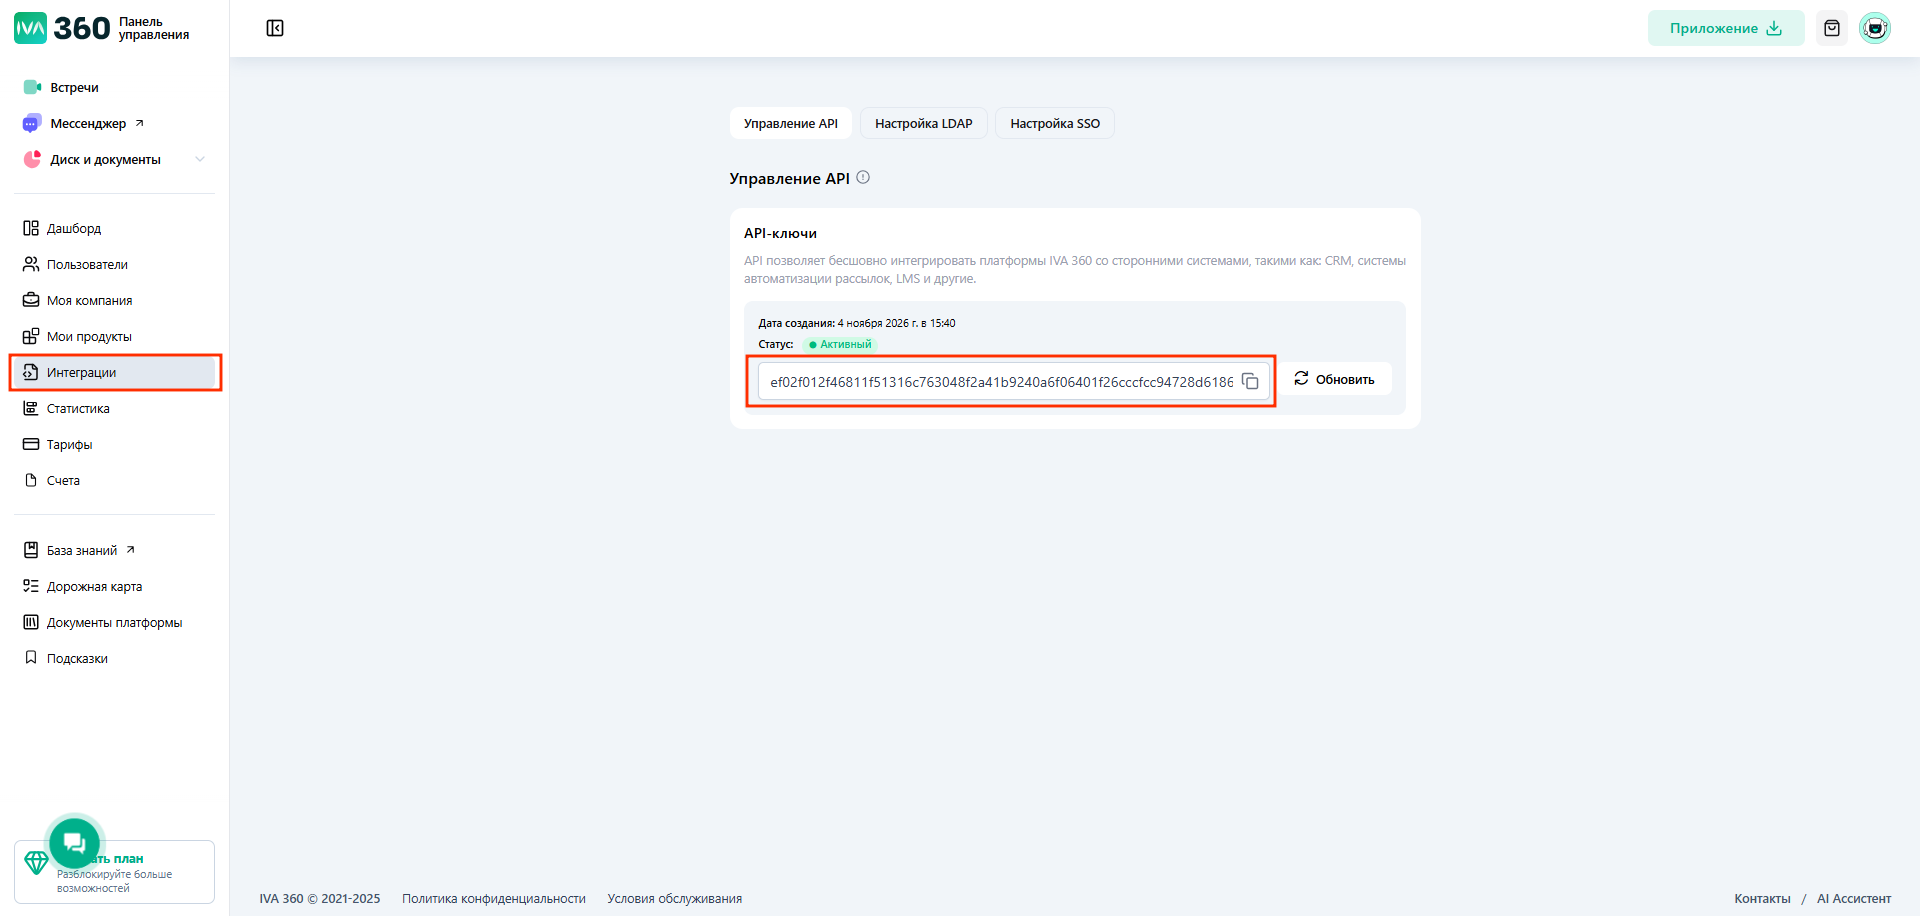Open the shopping bag icon in header

point(1831,28)
